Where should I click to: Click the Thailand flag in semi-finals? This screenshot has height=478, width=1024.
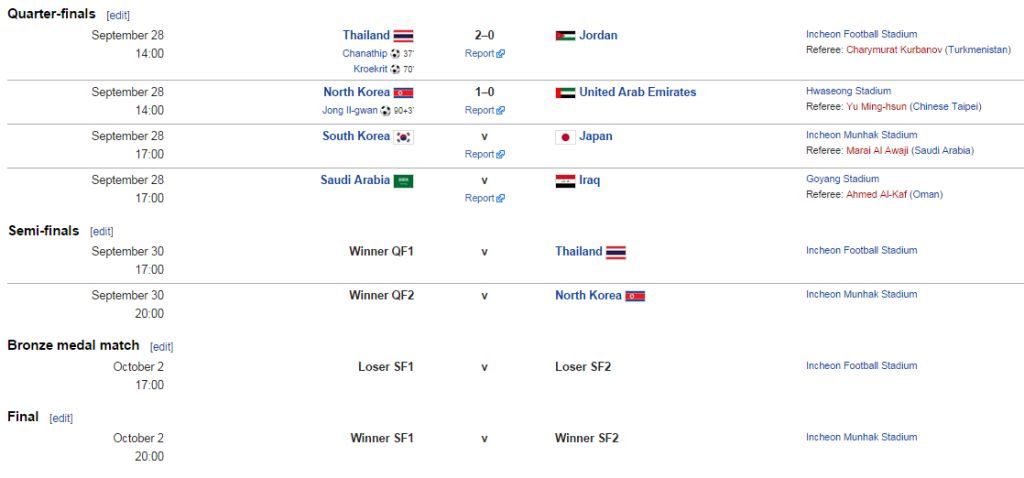615,252
